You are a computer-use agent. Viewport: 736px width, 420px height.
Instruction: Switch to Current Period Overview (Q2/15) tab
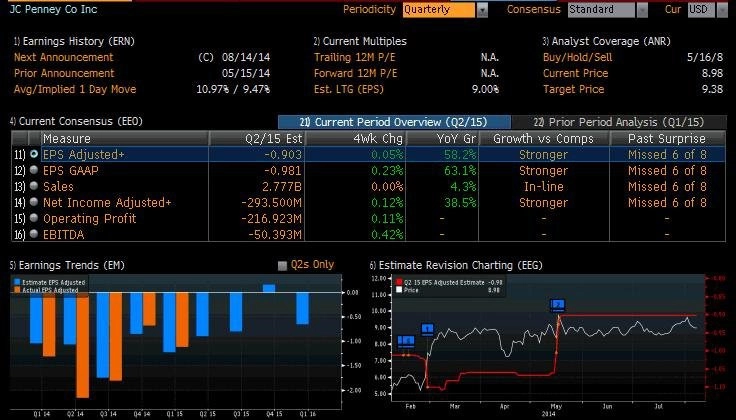[394, 122]
